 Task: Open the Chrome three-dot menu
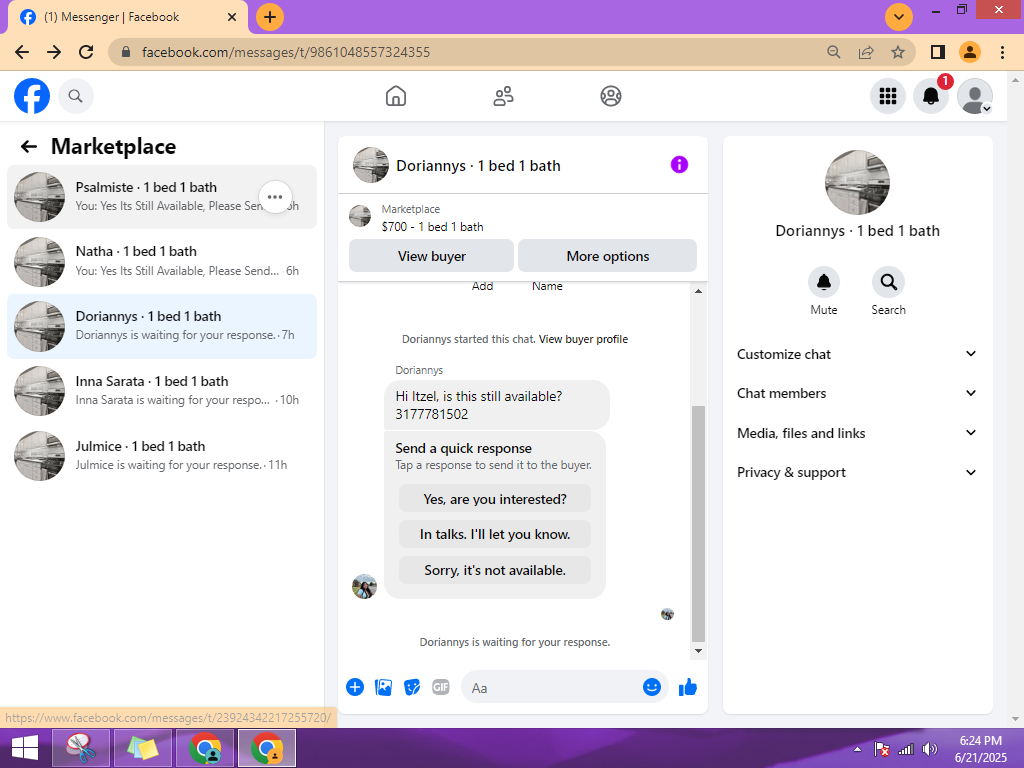(x=1002, y=52)
